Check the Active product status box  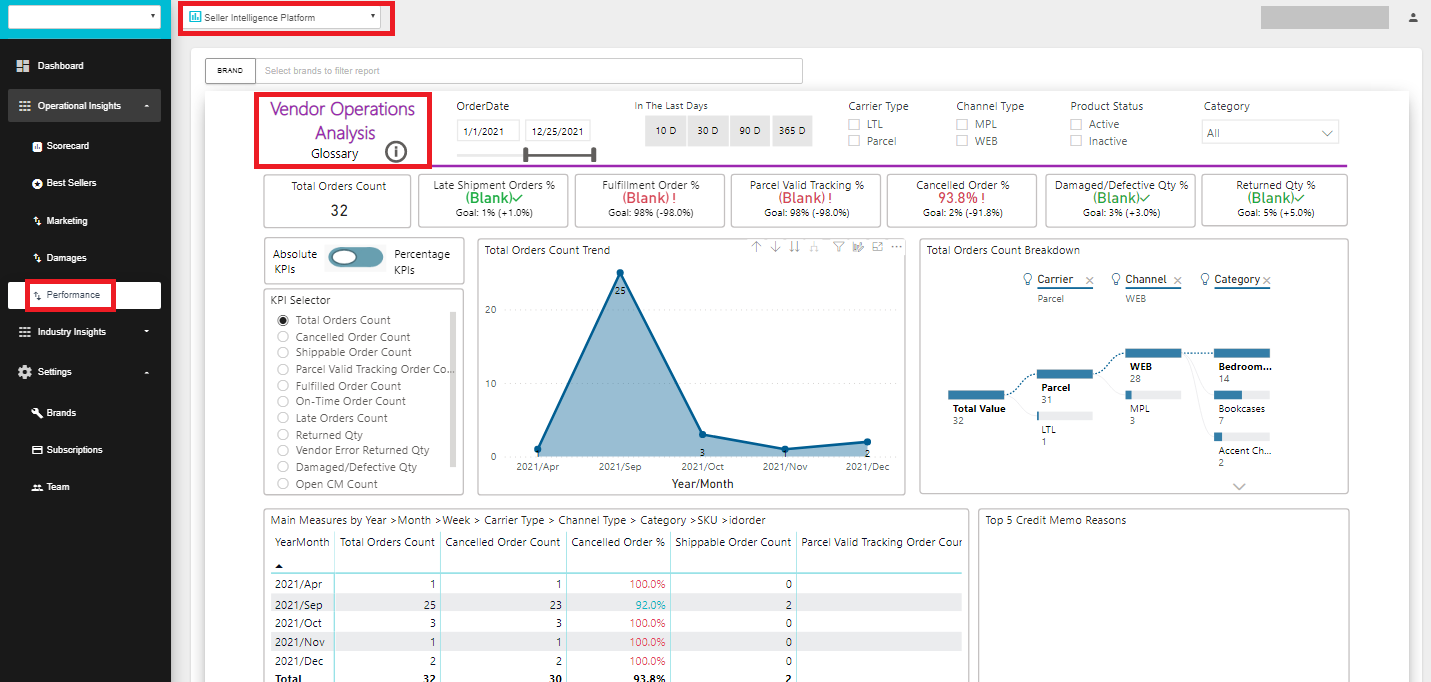tap(1076, 124)
